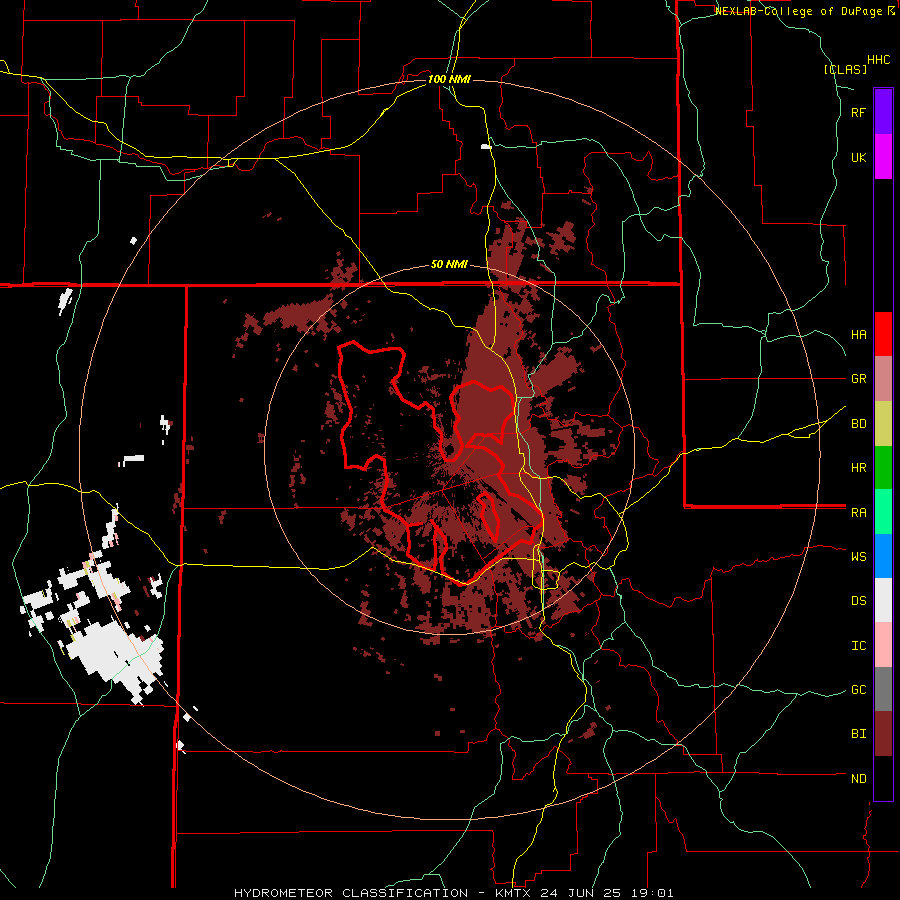This screenshot has height=900, width=900.
Task: Click the UK legend label
Action: (x=858, y=158)
